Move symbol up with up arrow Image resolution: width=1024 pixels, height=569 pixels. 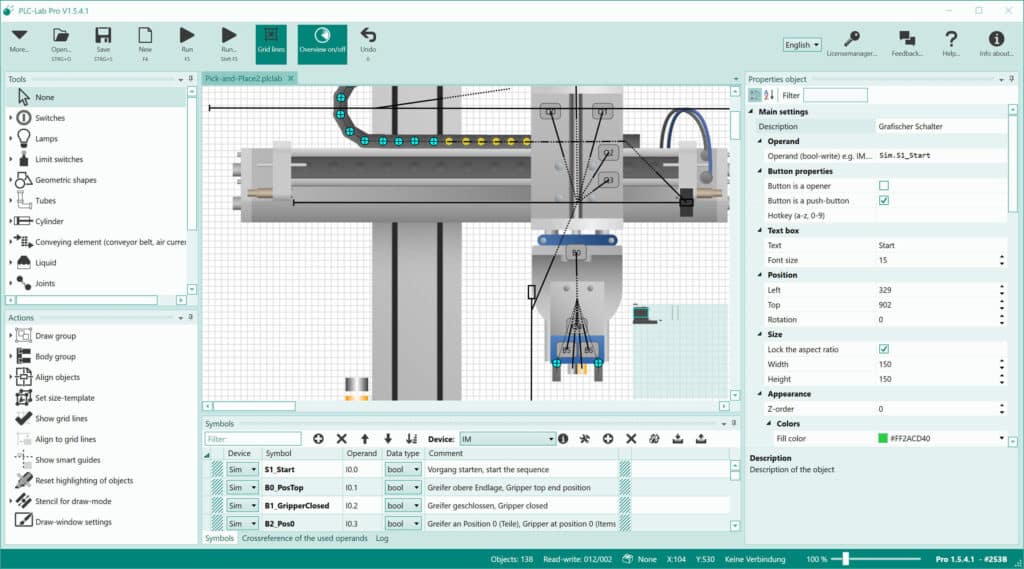(365, 439)
